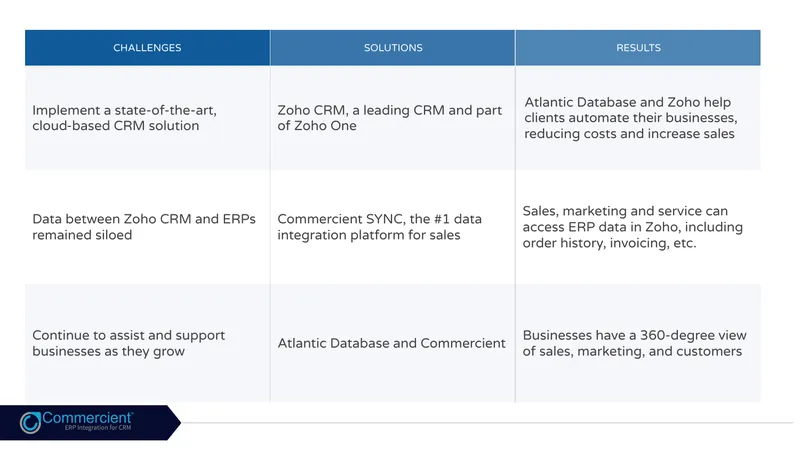Click the 'Atlantic Database and Commercient' solution cell
Image resolution: width=800 pixels, height=450 pixels.
pos(393,343)
